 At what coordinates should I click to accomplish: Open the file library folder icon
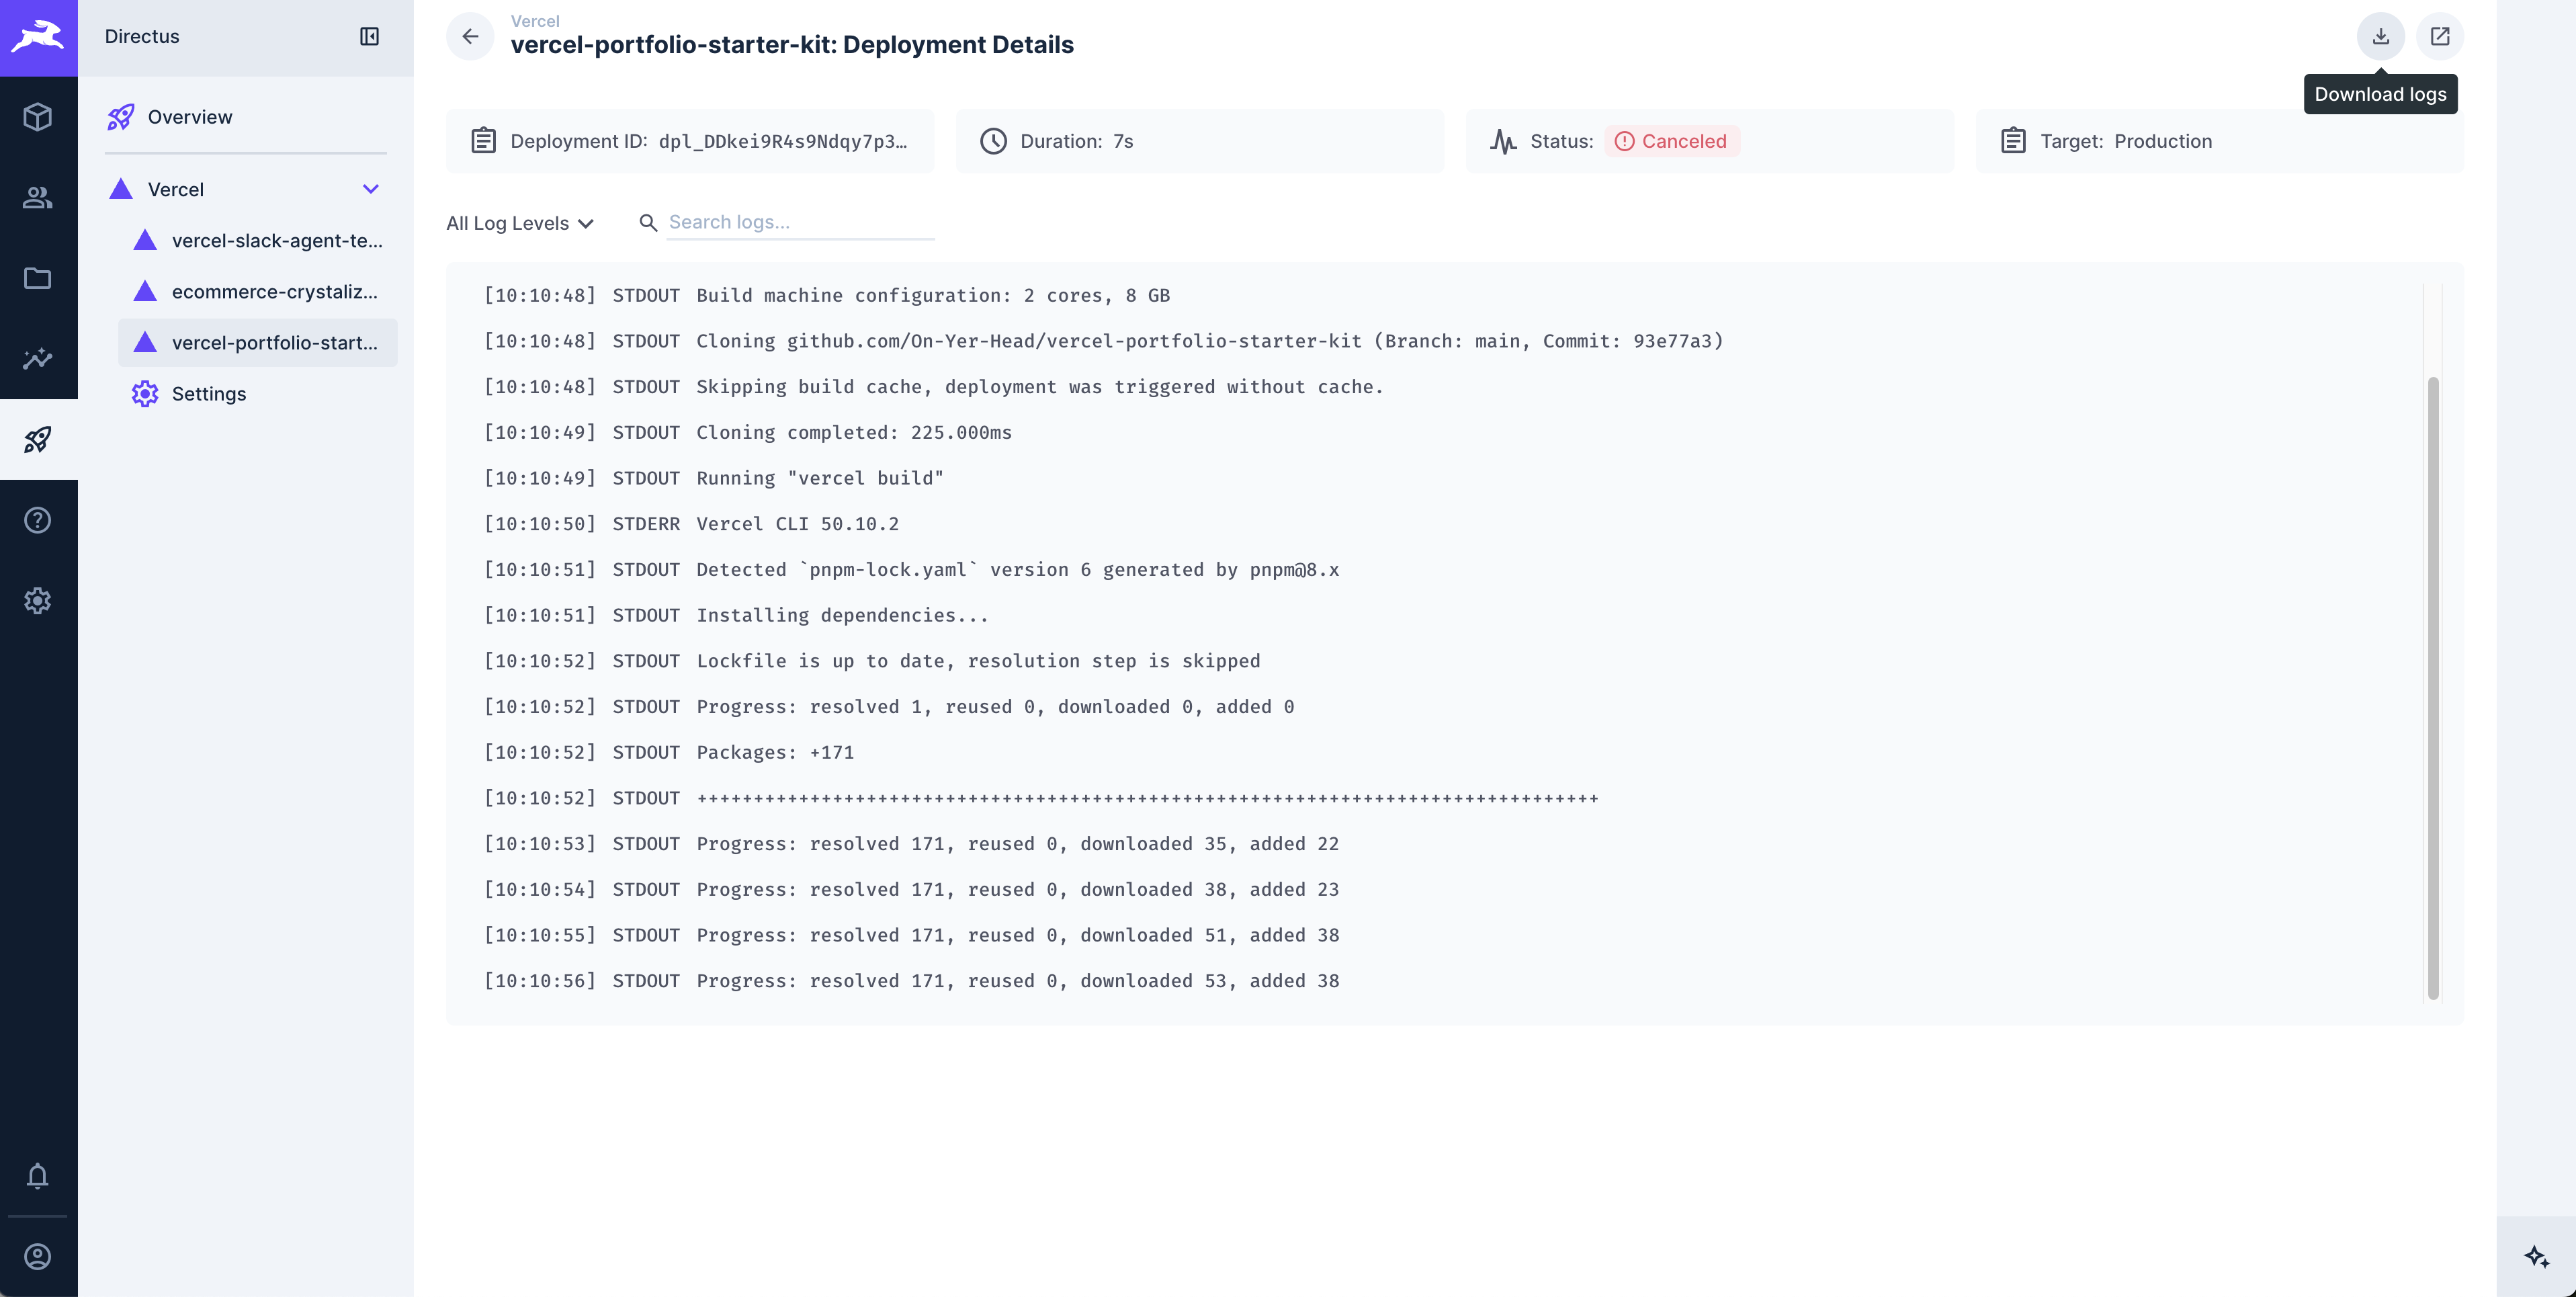pyautogui.click(x=38, y=278)
